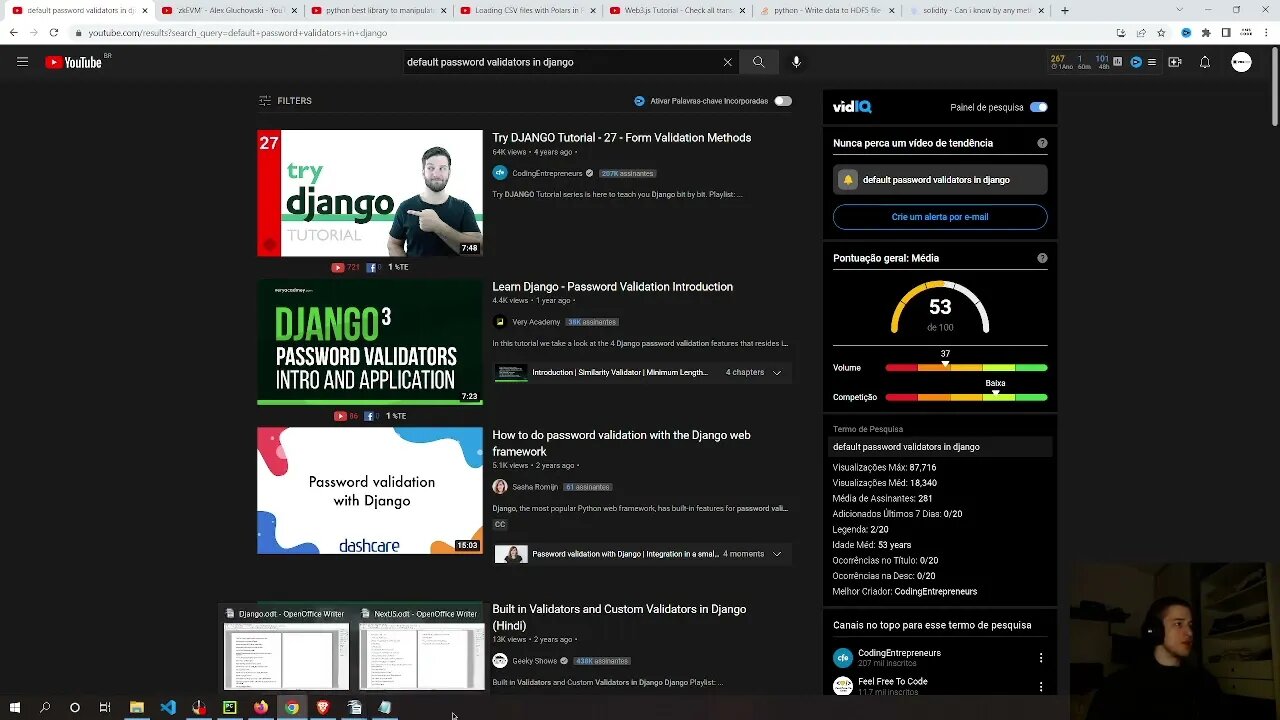The width and height of the screenshot is (1280, 720).
Task: Click Volume score marker at 37
Action: click(945, 363)
